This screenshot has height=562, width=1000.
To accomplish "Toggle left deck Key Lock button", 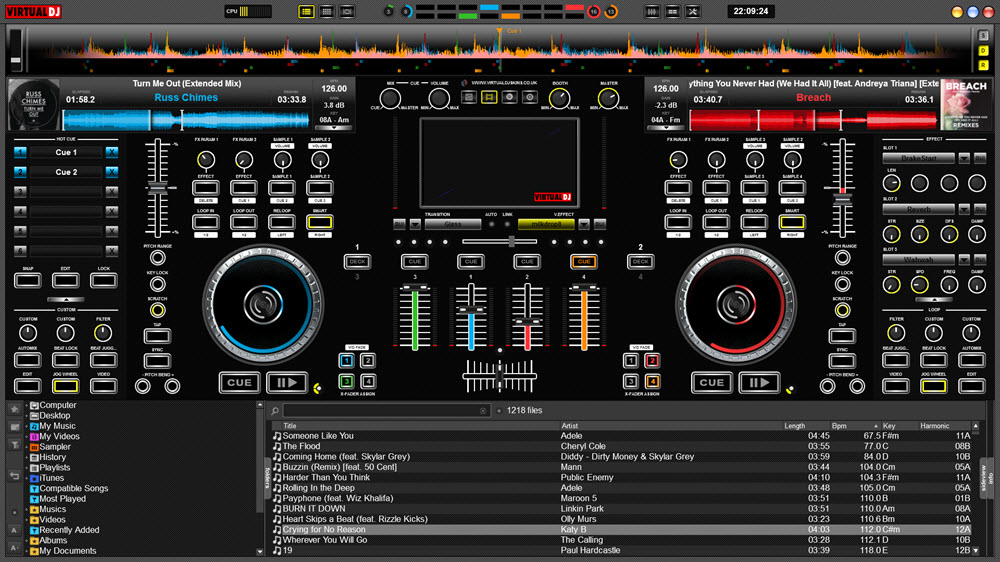I will pos(157,284).
